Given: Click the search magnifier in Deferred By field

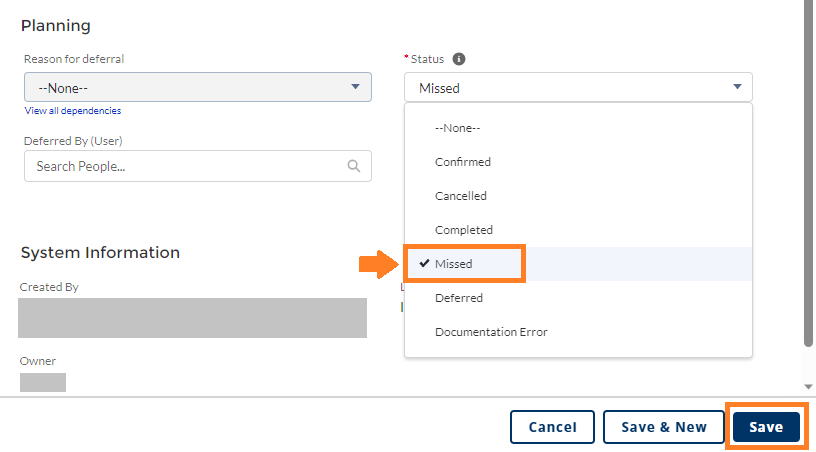Looking at the screenshot, I should [354, 167].
